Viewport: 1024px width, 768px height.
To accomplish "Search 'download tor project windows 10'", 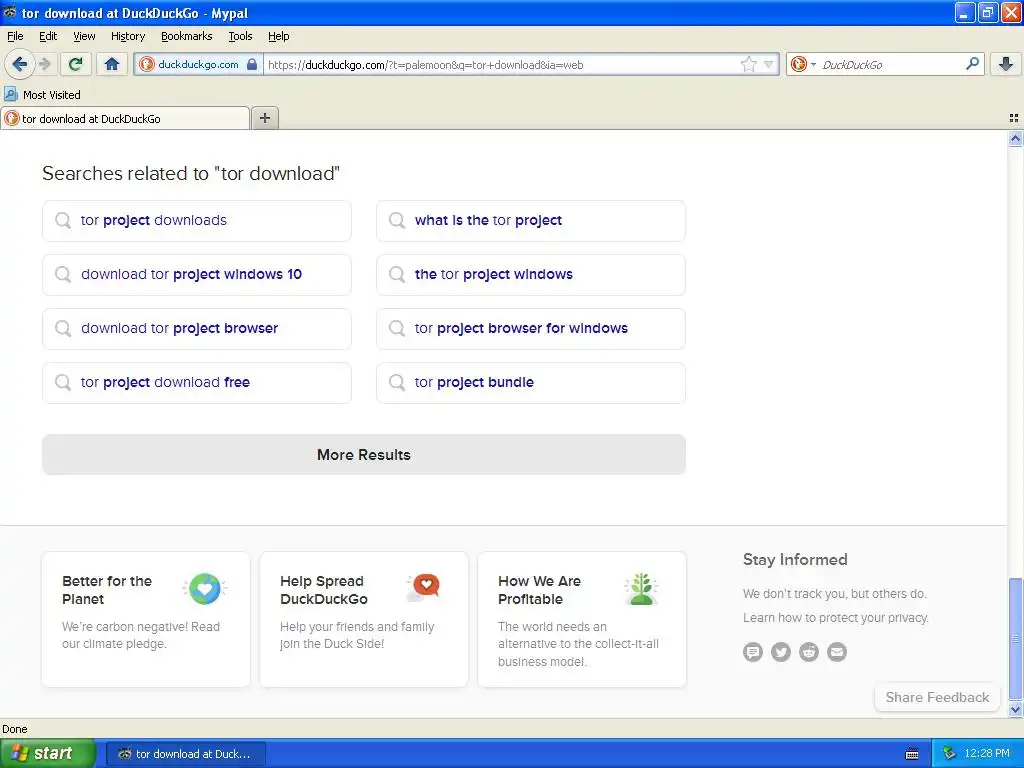I will tap(197, 275).
